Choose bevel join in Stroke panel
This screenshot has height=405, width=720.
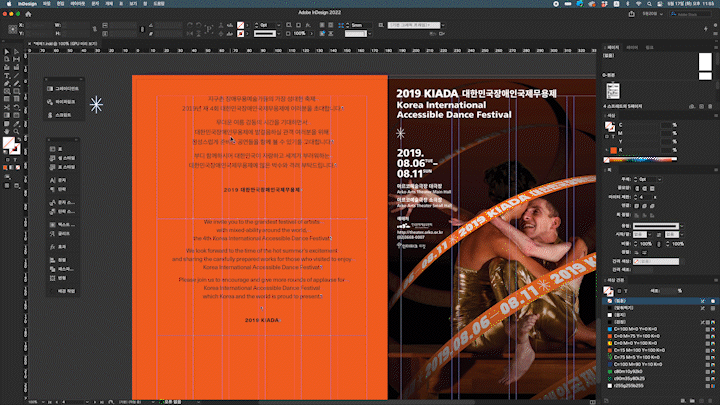[652, 206]
